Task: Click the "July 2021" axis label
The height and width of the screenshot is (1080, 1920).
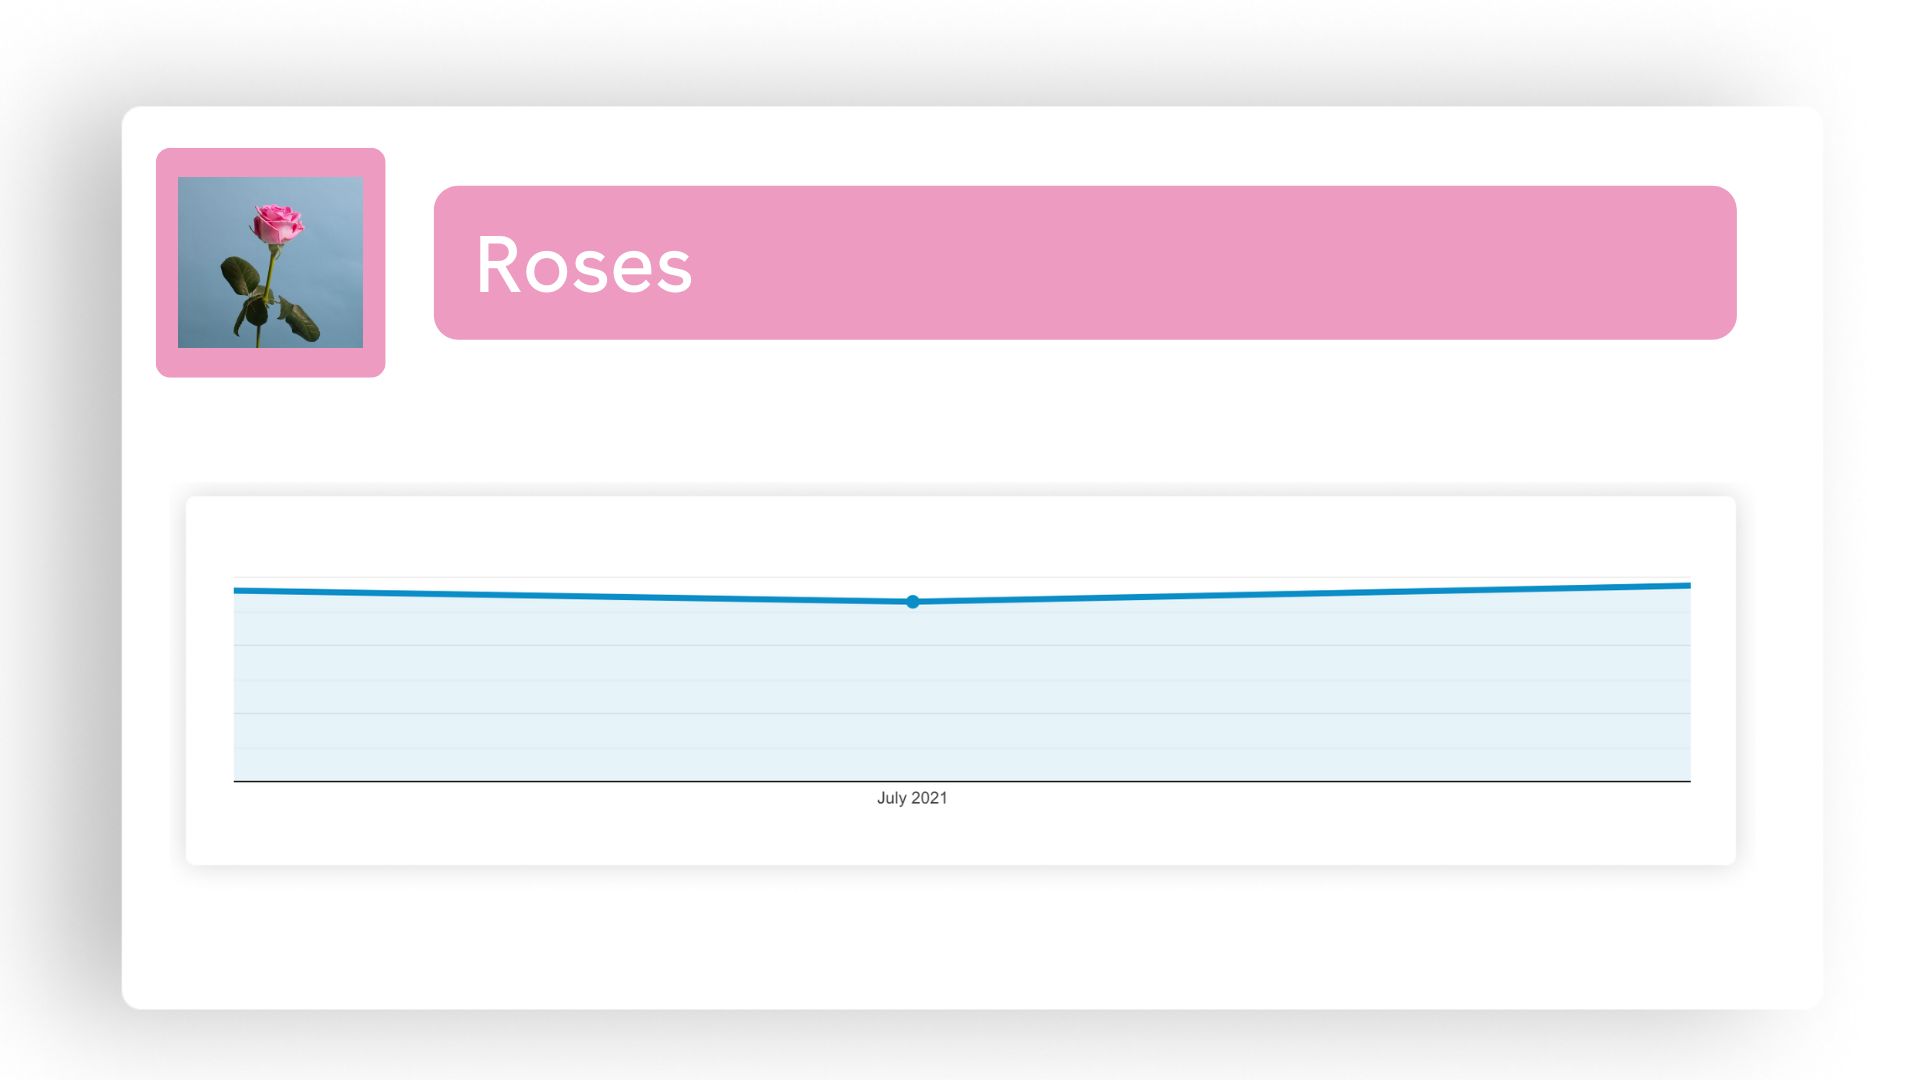Action: [912, 798]
